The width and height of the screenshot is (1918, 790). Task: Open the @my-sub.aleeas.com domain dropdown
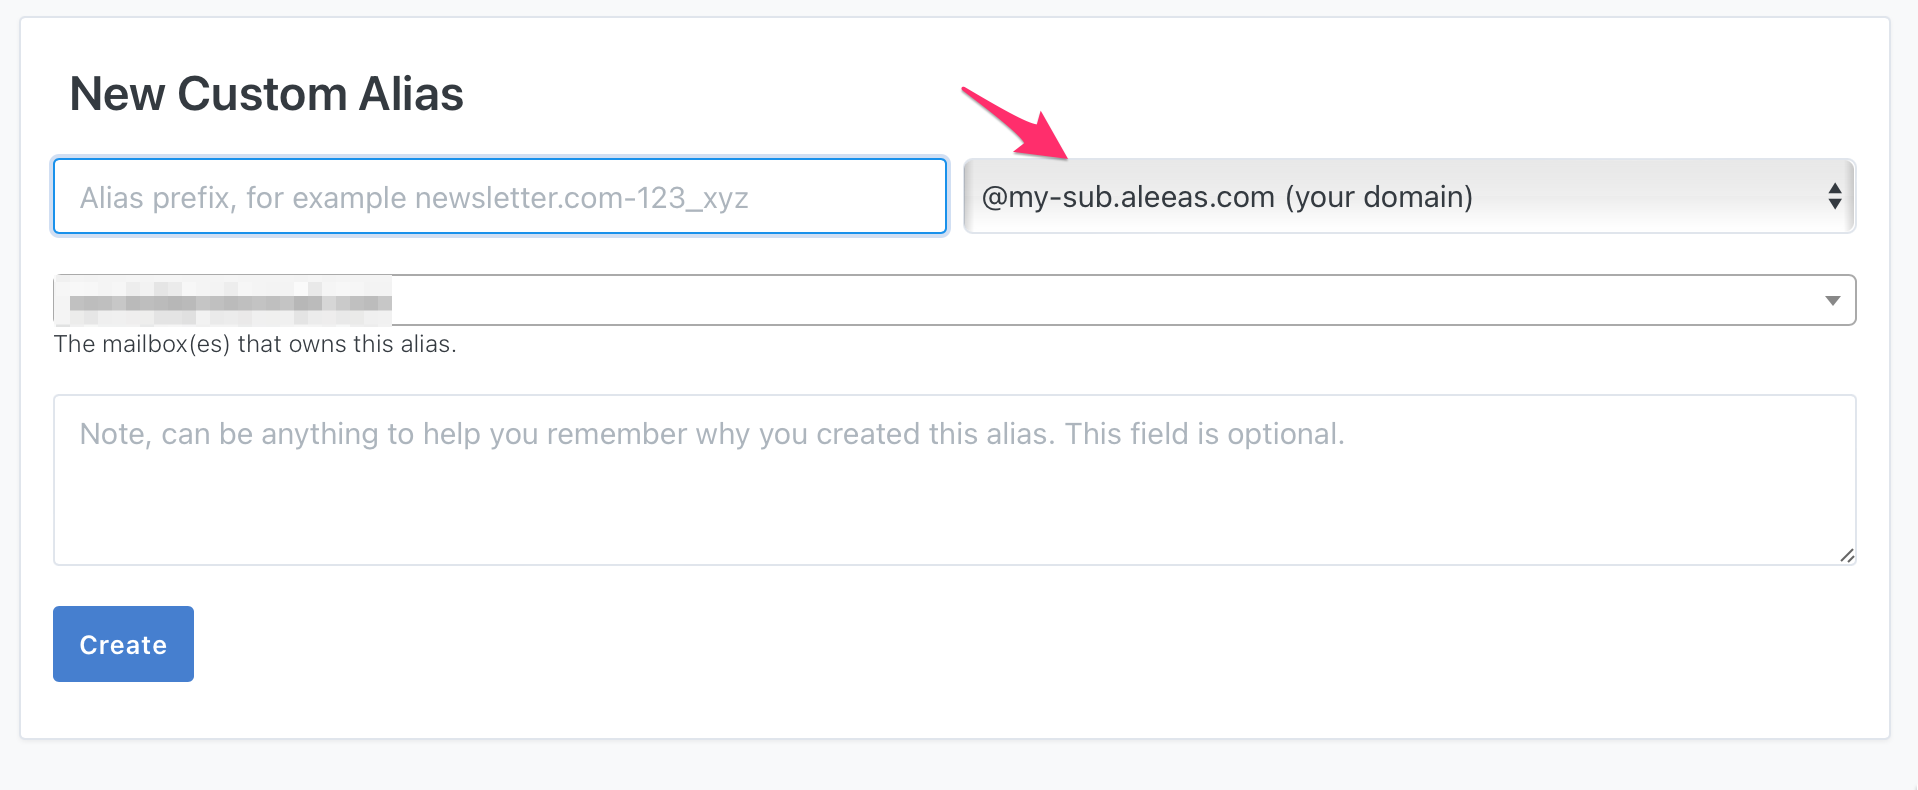pos(1409,196)
